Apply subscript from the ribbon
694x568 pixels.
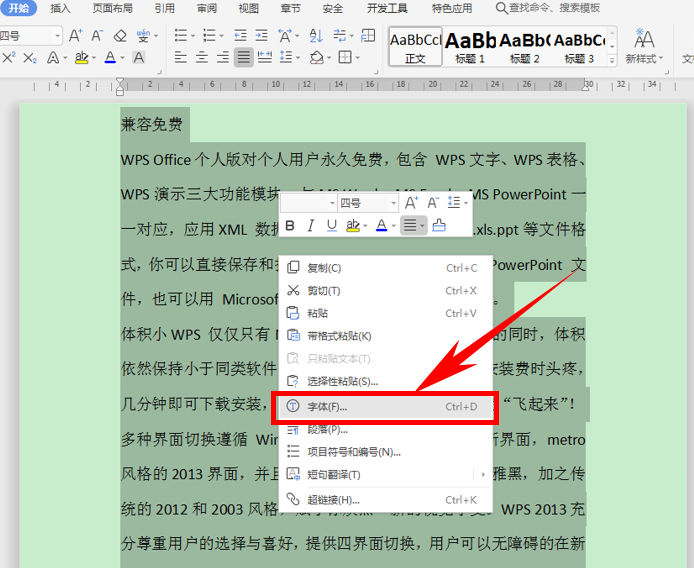30,58
